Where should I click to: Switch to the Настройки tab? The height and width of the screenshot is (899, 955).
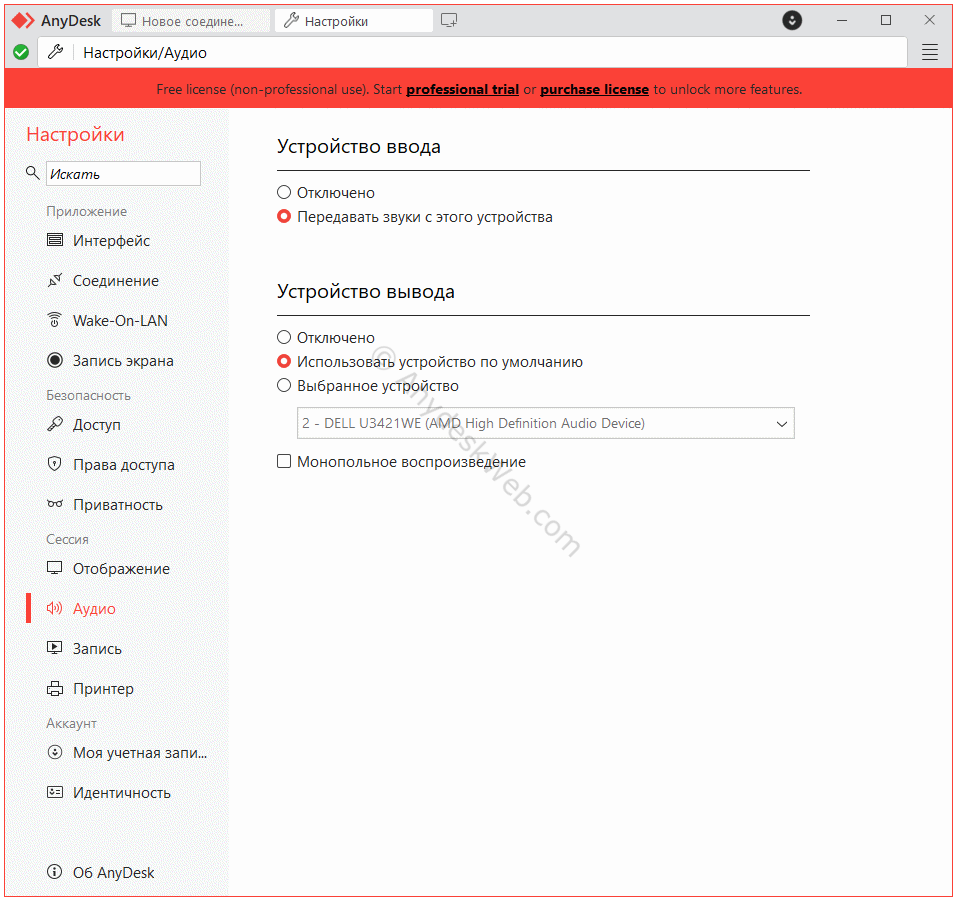click(x=354, y=21)
